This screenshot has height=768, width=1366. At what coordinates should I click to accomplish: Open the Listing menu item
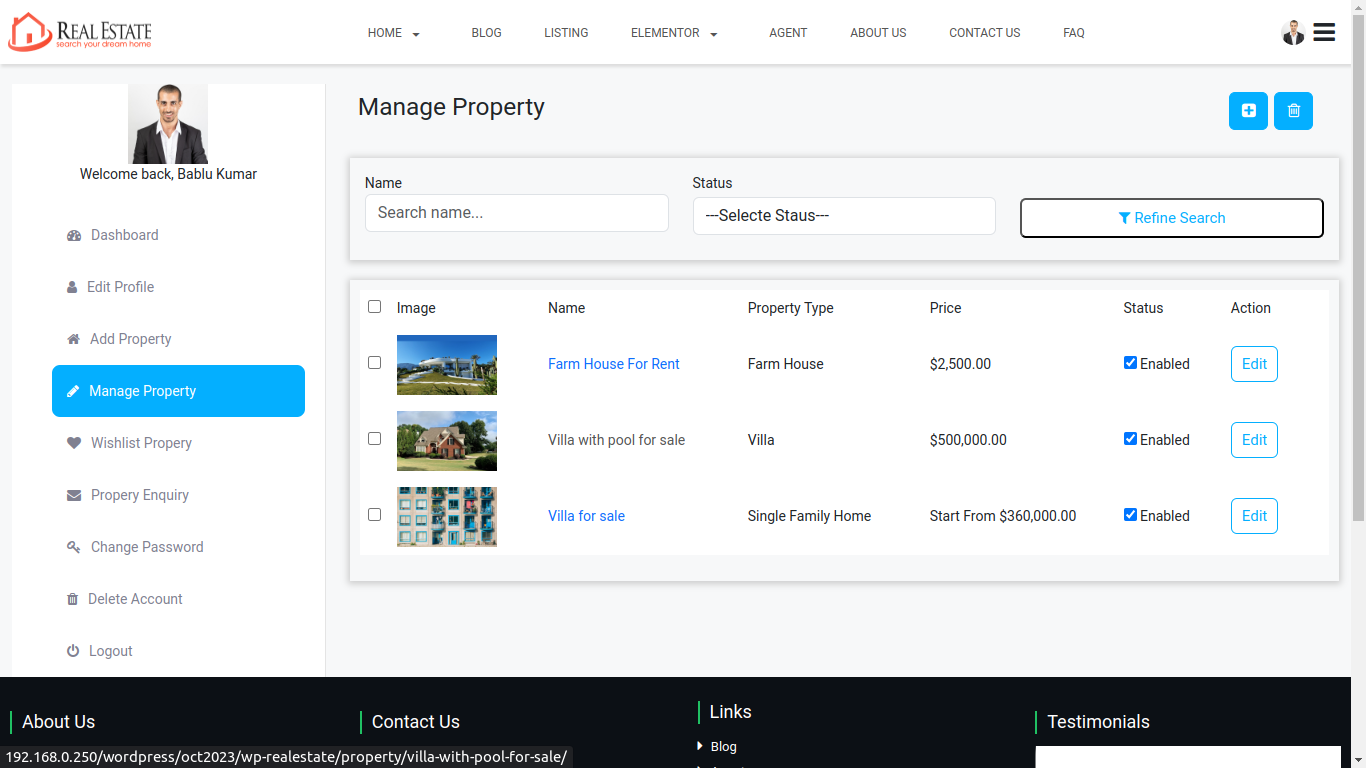point(566,33)
